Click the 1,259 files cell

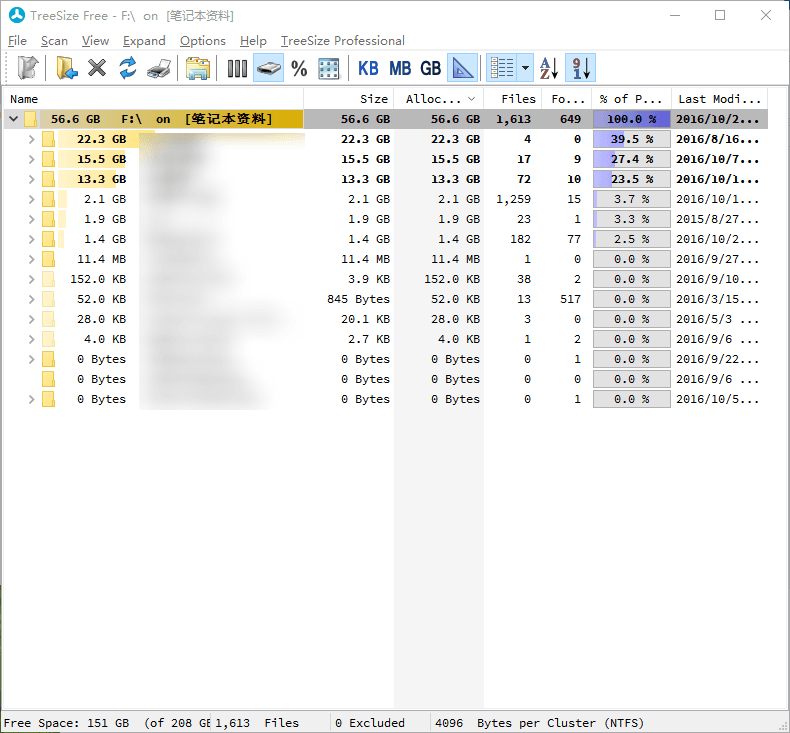click(513, 199)
